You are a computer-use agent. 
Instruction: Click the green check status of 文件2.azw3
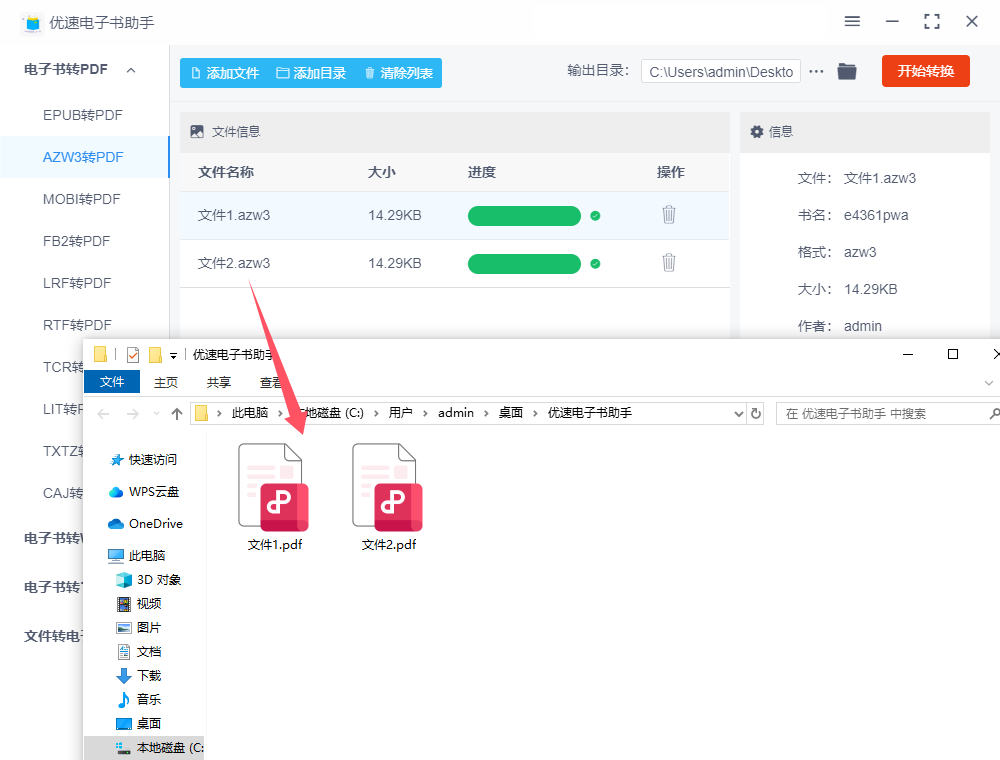click(595, 263)
